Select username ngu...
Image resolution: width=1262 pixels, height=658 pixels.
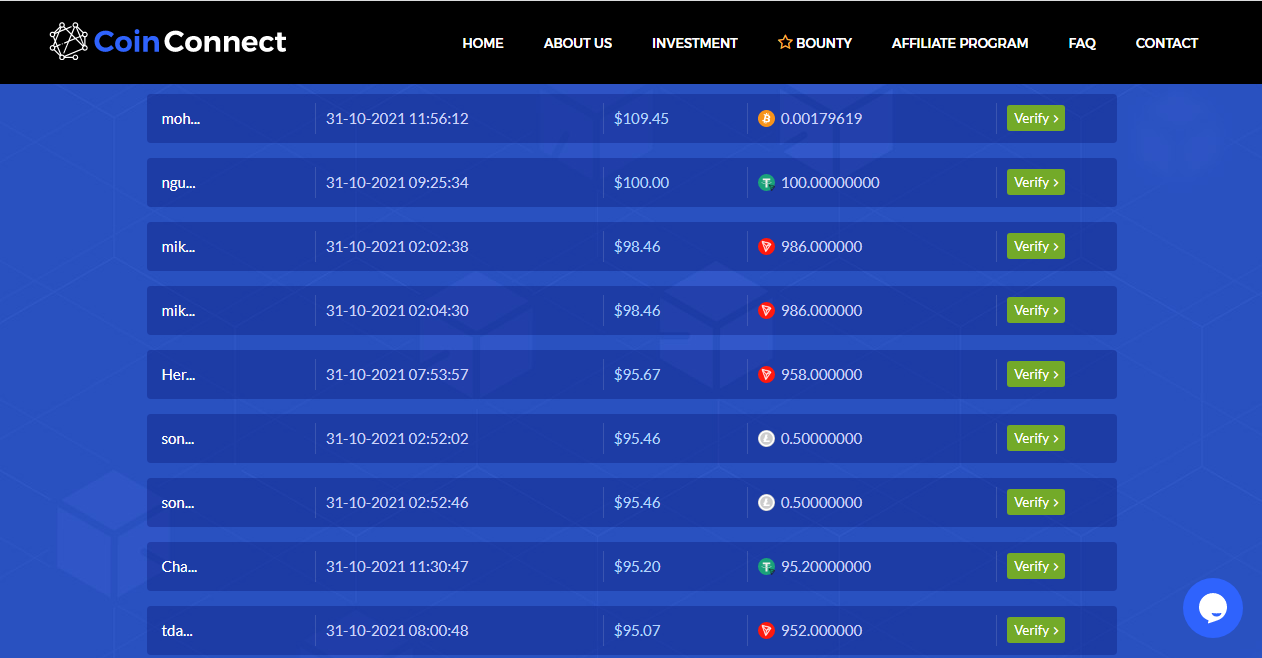(x=178, y=183)
